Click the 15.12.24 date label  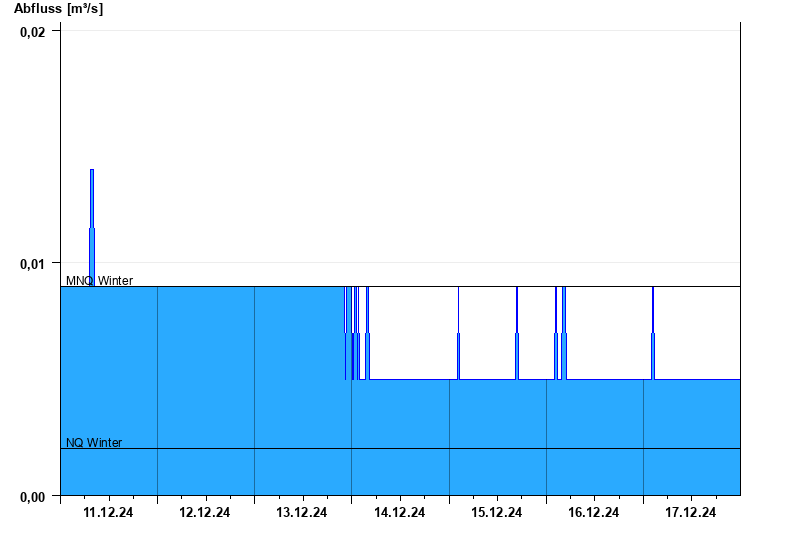496,512
